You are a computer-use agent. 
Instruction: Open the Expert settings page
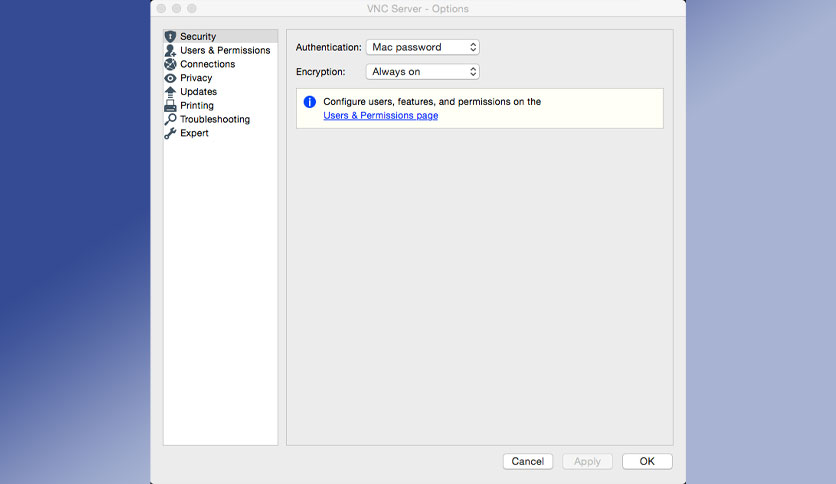[x=194, y=133]
